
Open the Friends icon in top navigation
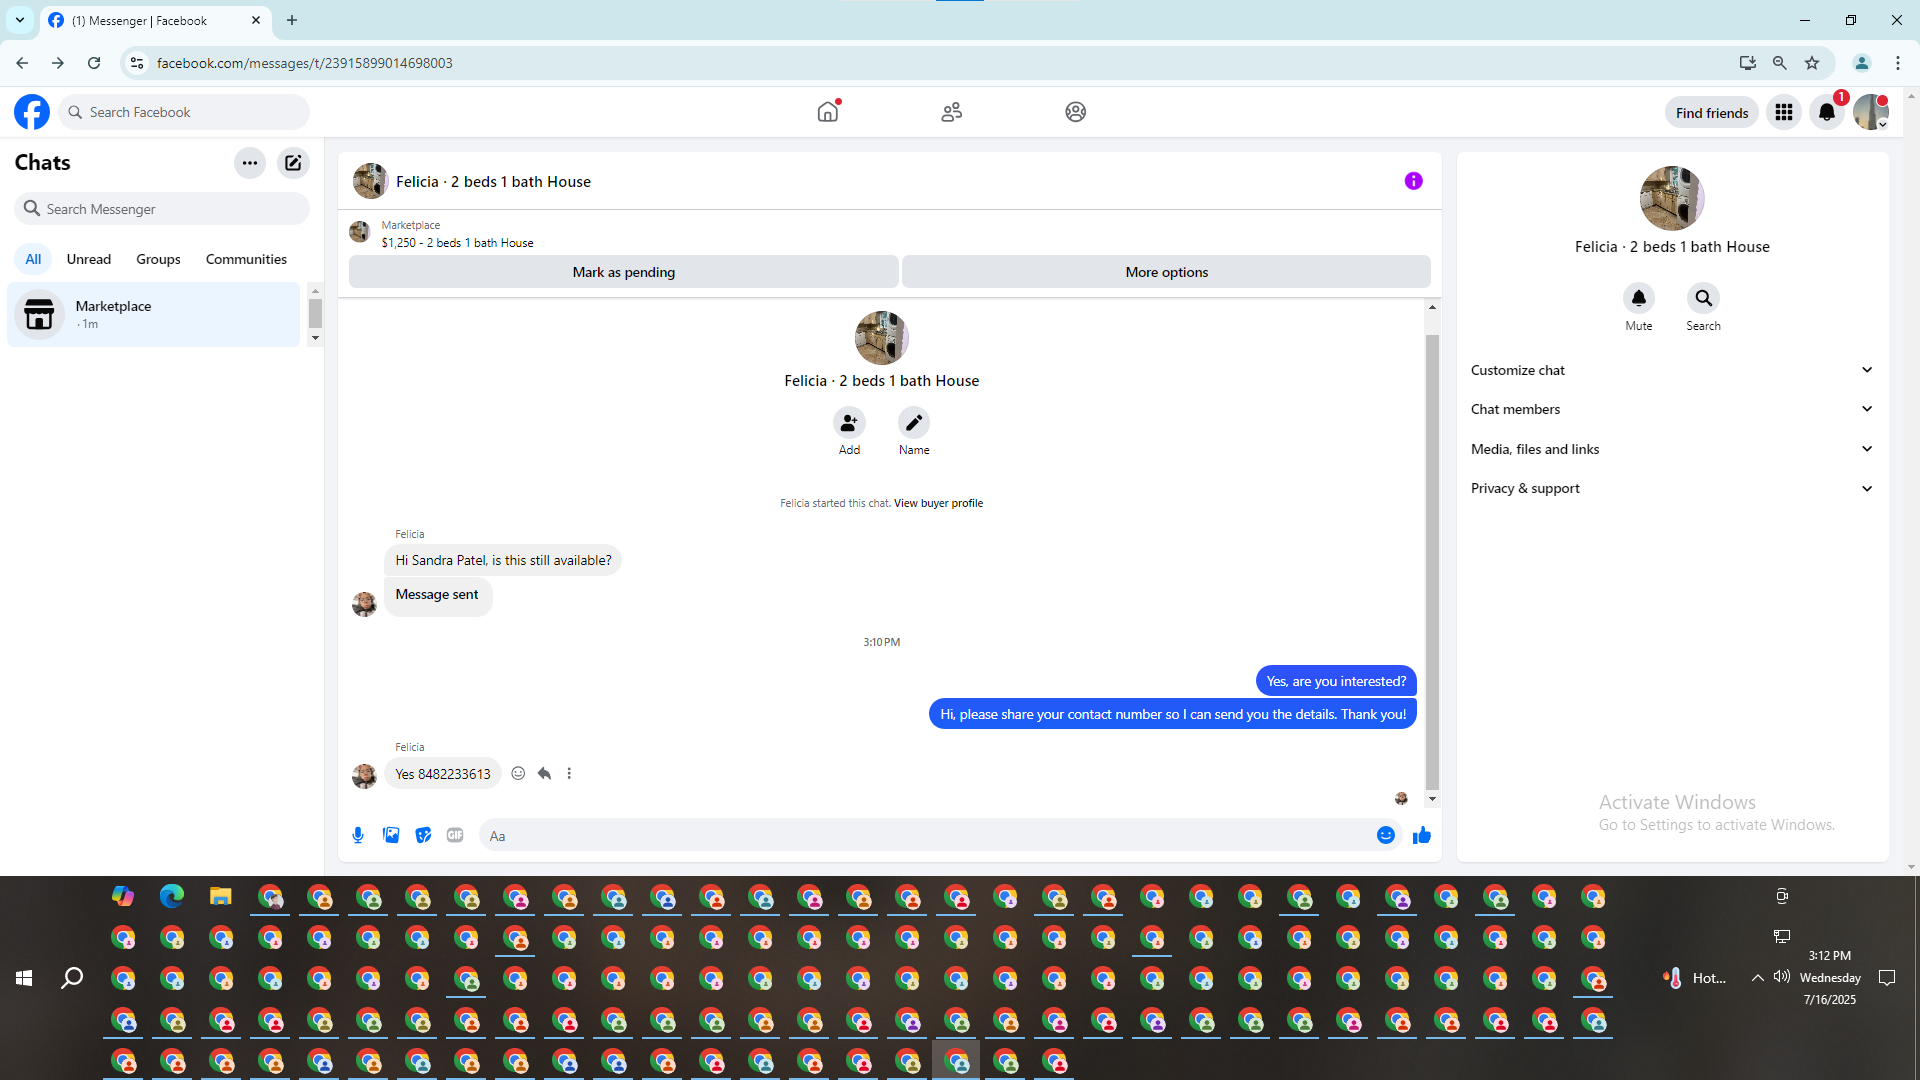point(952,112)
